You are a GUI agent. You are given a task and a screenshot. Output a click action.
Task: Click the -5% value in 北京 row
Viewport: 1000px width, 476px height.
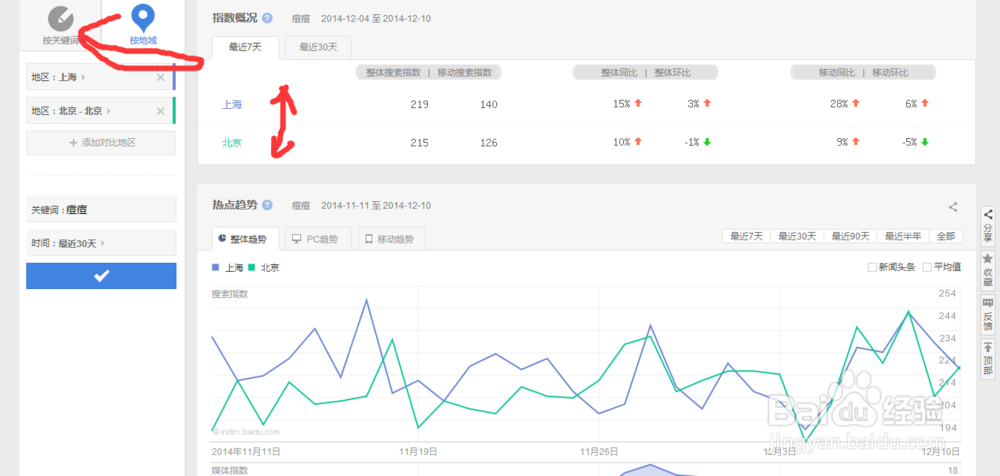tap(909, 142)
